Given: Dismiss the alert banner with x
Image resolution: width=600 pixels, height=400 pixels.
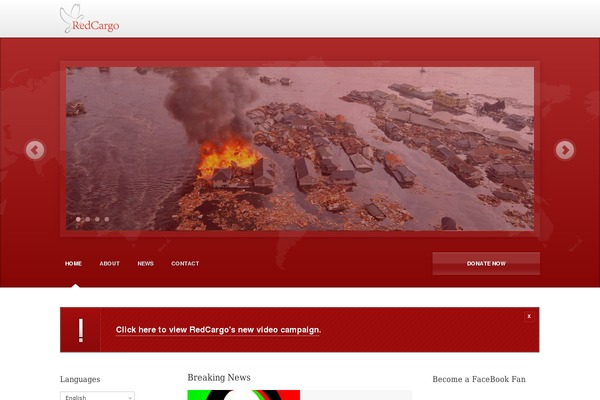Looking at the screenshot, I should coord(529,317).
